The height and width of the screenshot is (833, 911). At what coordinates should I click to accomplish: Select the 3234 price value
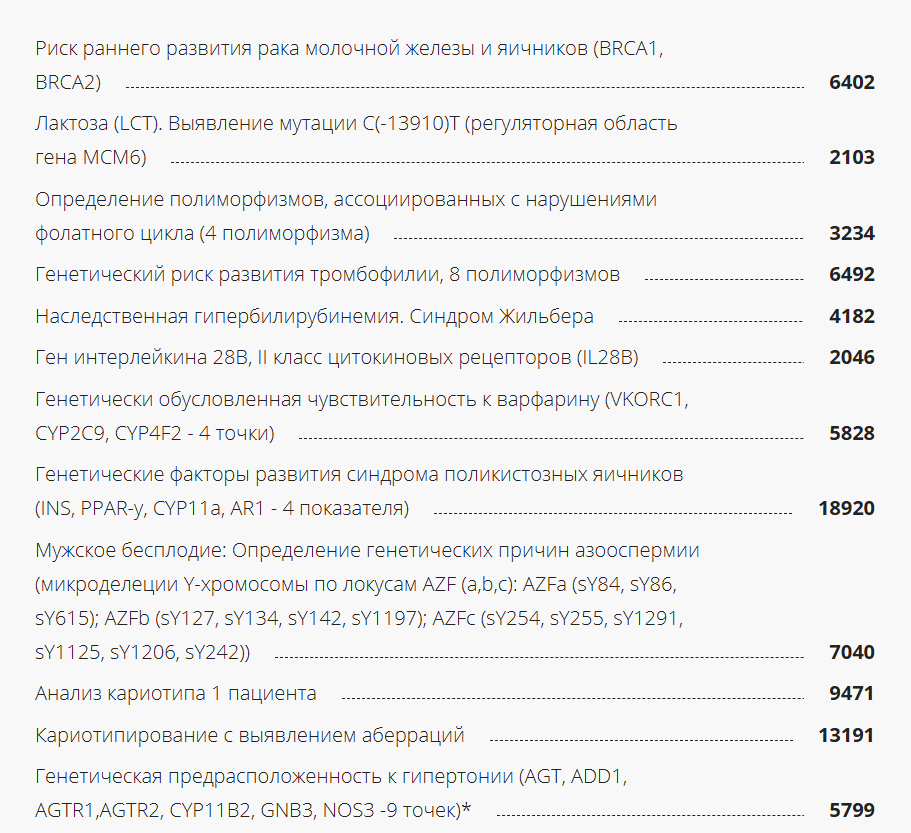[851, 233]
